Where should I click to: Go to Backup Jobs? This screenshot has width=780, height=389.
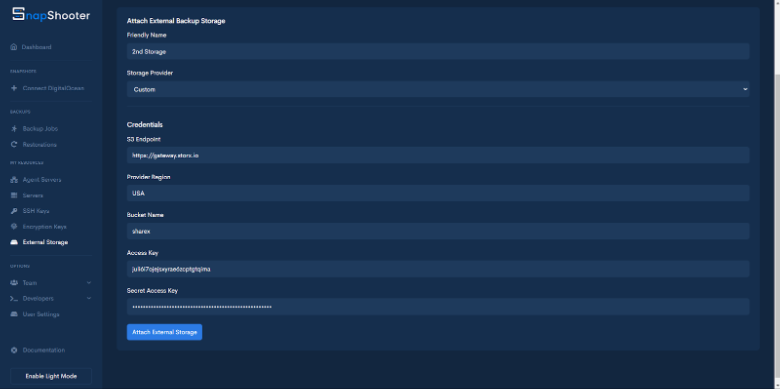tap(40, 129)
